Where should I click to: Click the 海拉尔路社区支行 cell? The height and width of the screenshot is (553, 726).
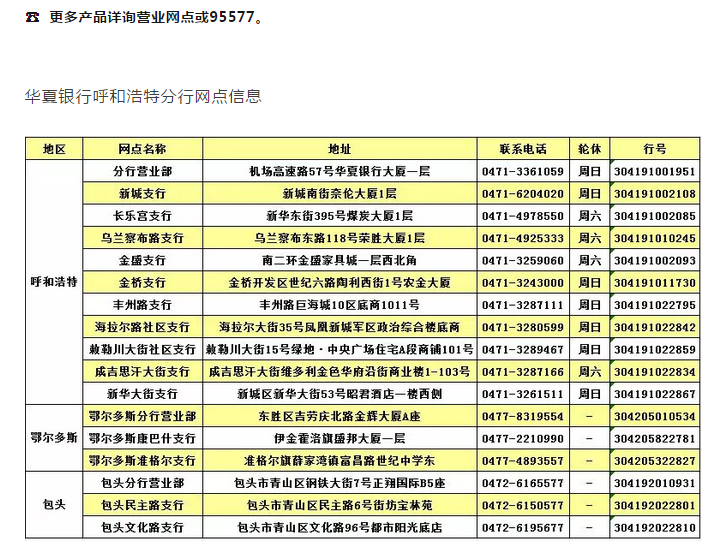pos(143,327)
